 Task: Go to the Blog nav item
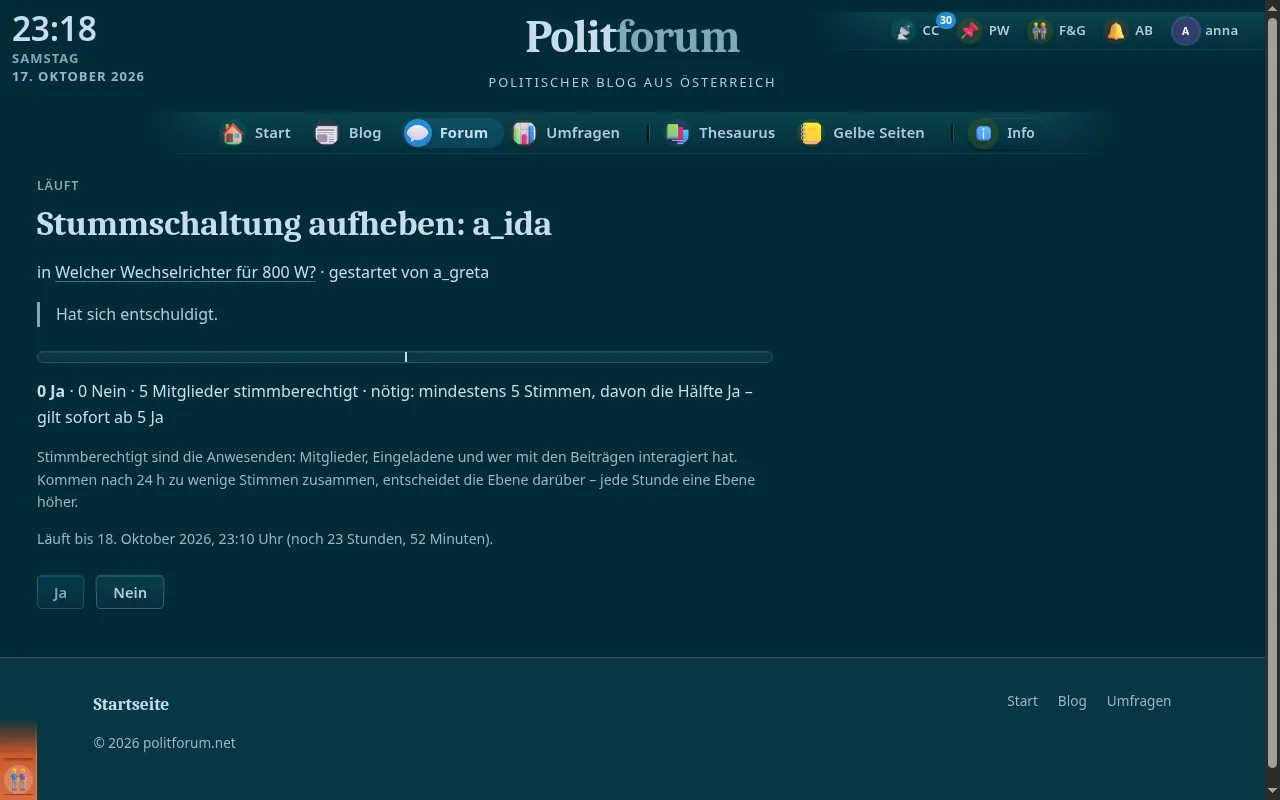pos(349,133)
